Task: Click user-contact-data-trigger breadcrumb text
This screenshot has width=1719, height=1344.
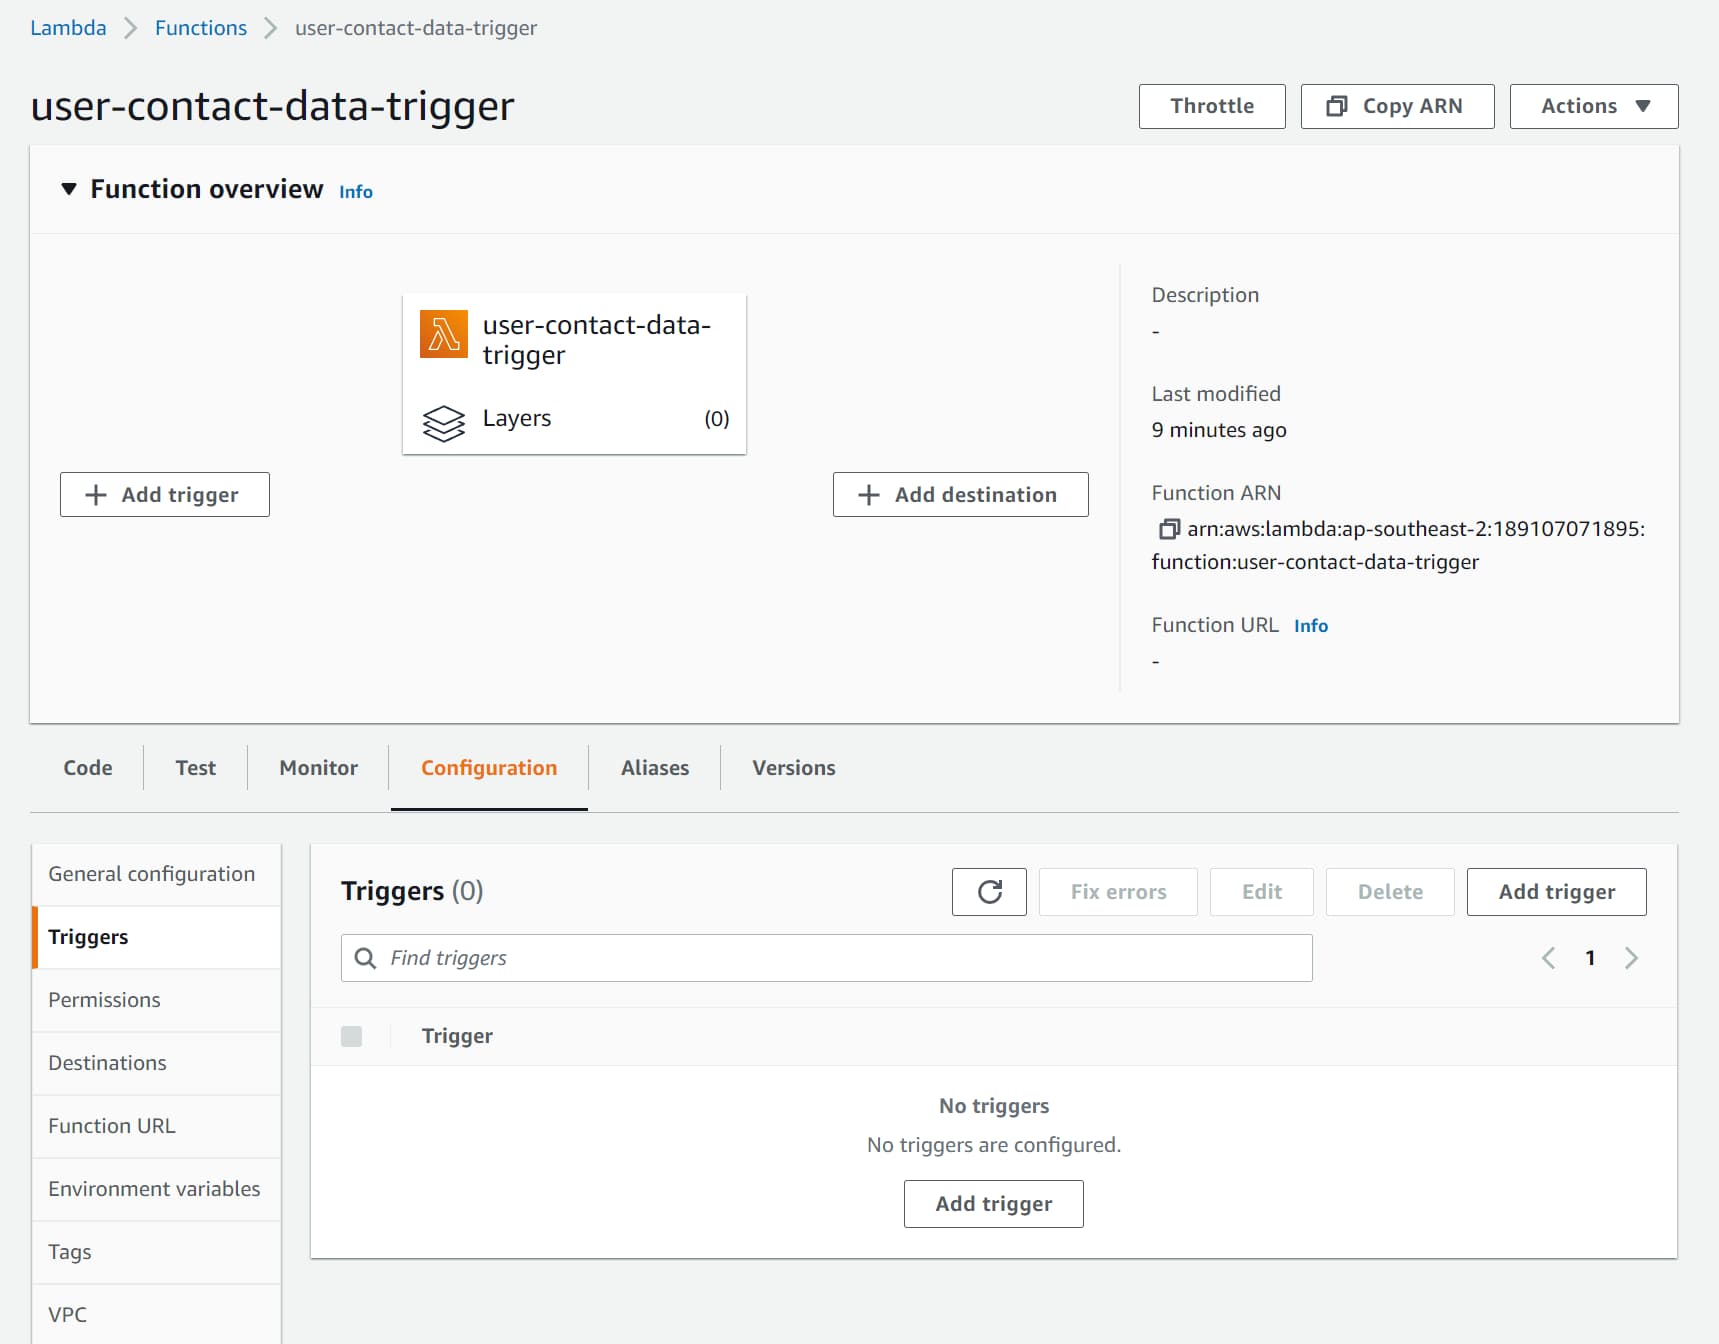Action: (416, 28)
